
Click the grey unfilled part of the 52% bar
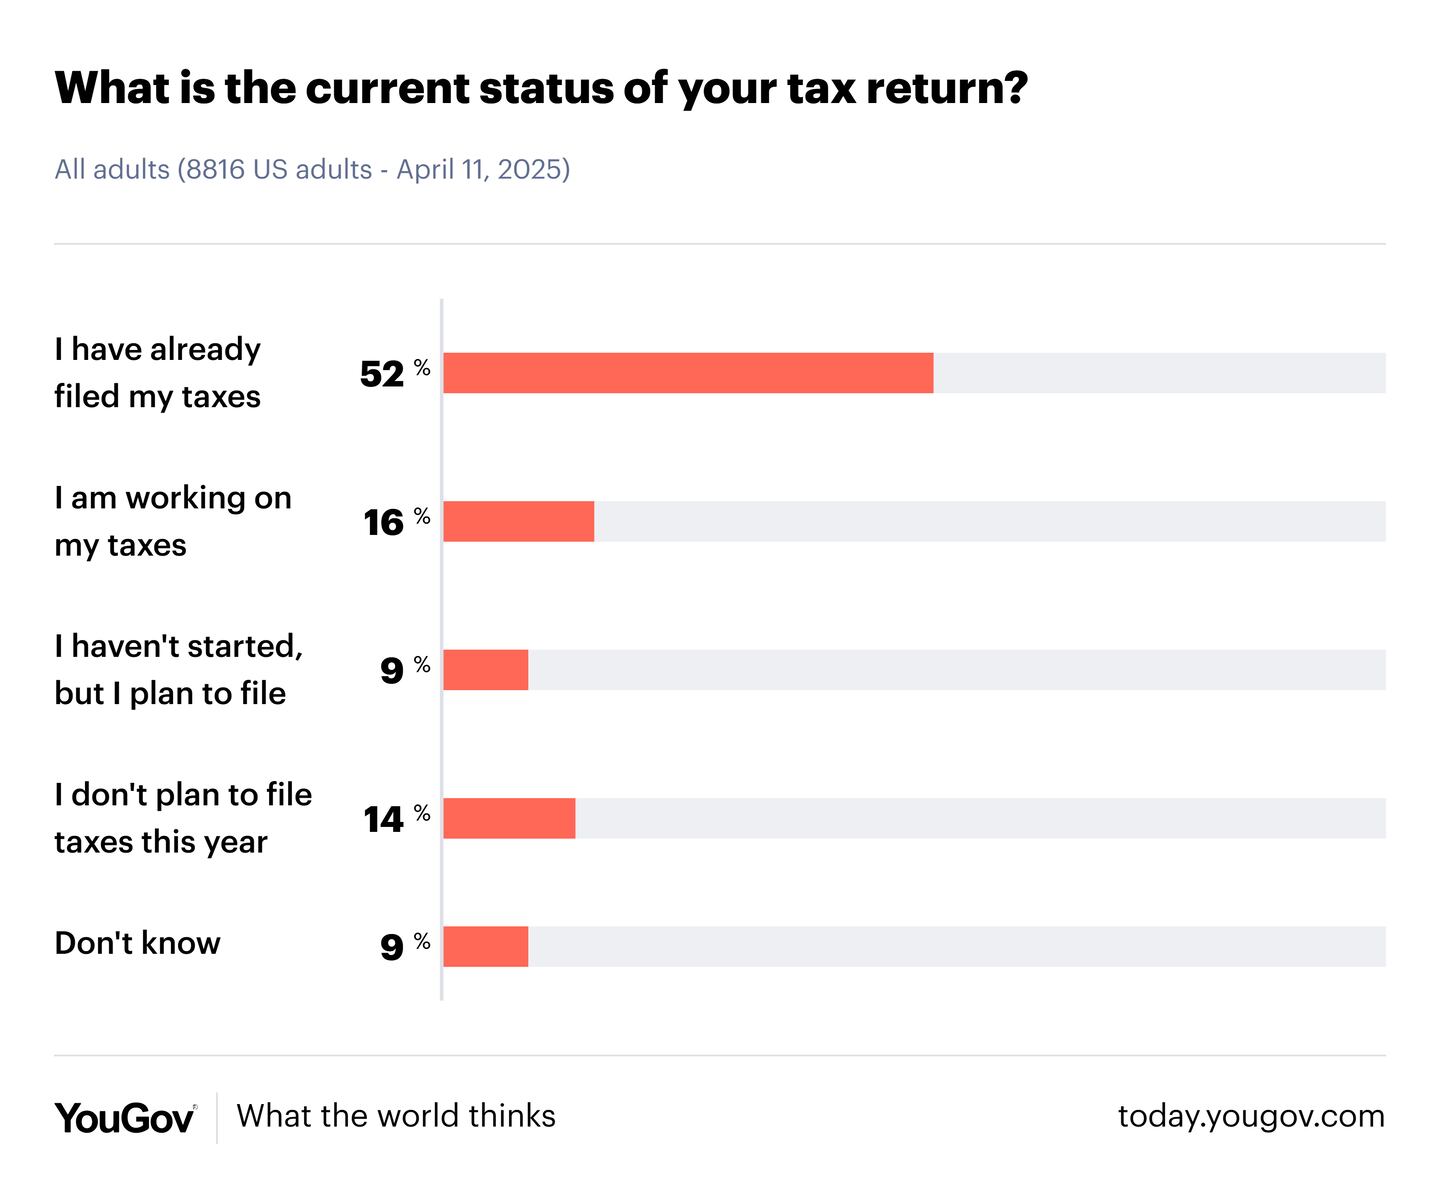[1159, 373]
